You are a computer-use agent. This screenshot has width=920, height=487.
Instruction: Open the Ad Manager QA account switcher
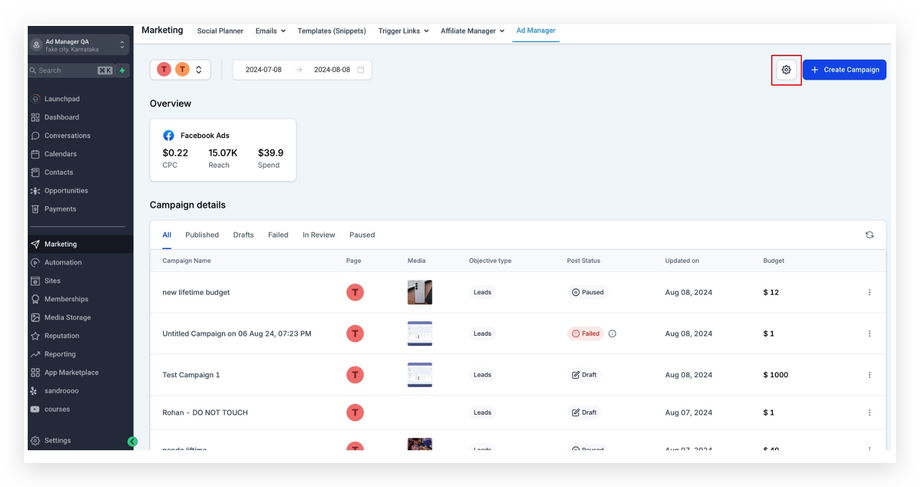coord(79,45)
